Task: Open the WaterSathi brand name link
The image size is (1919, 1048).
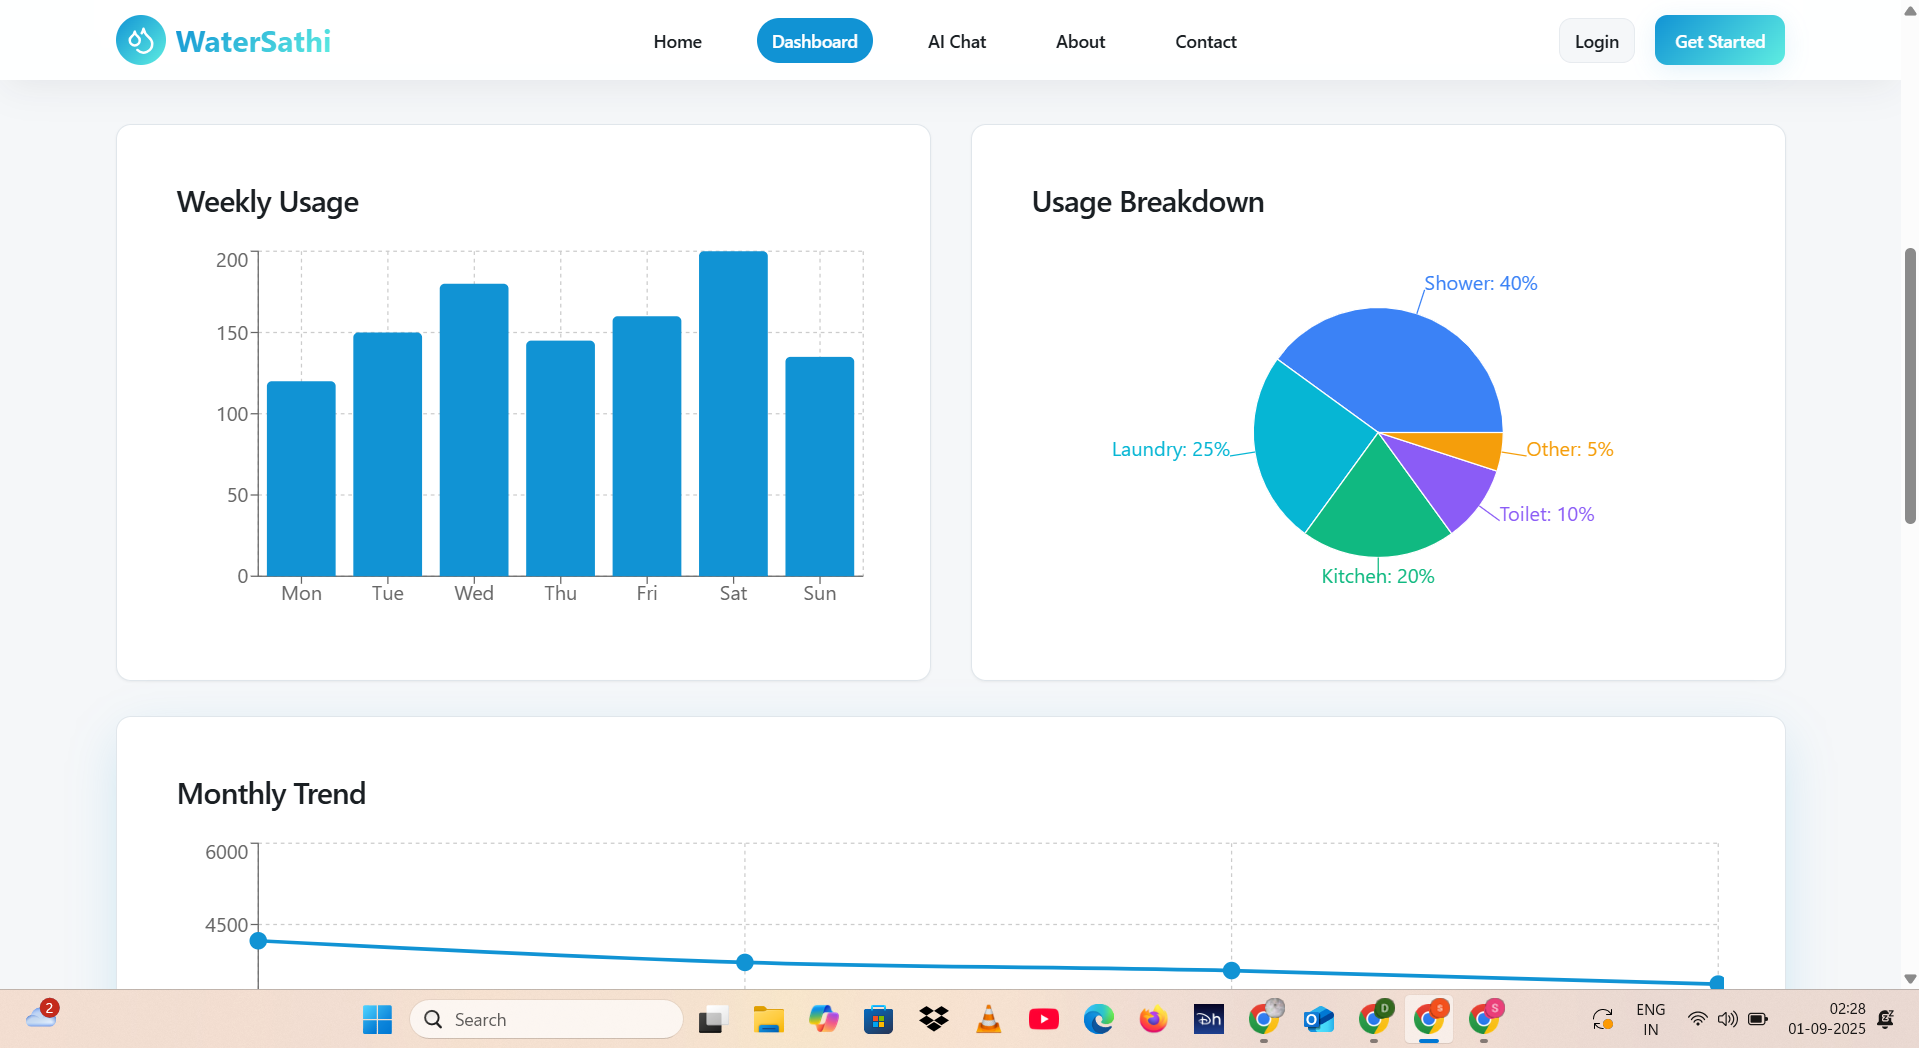Action: point(253,41)
